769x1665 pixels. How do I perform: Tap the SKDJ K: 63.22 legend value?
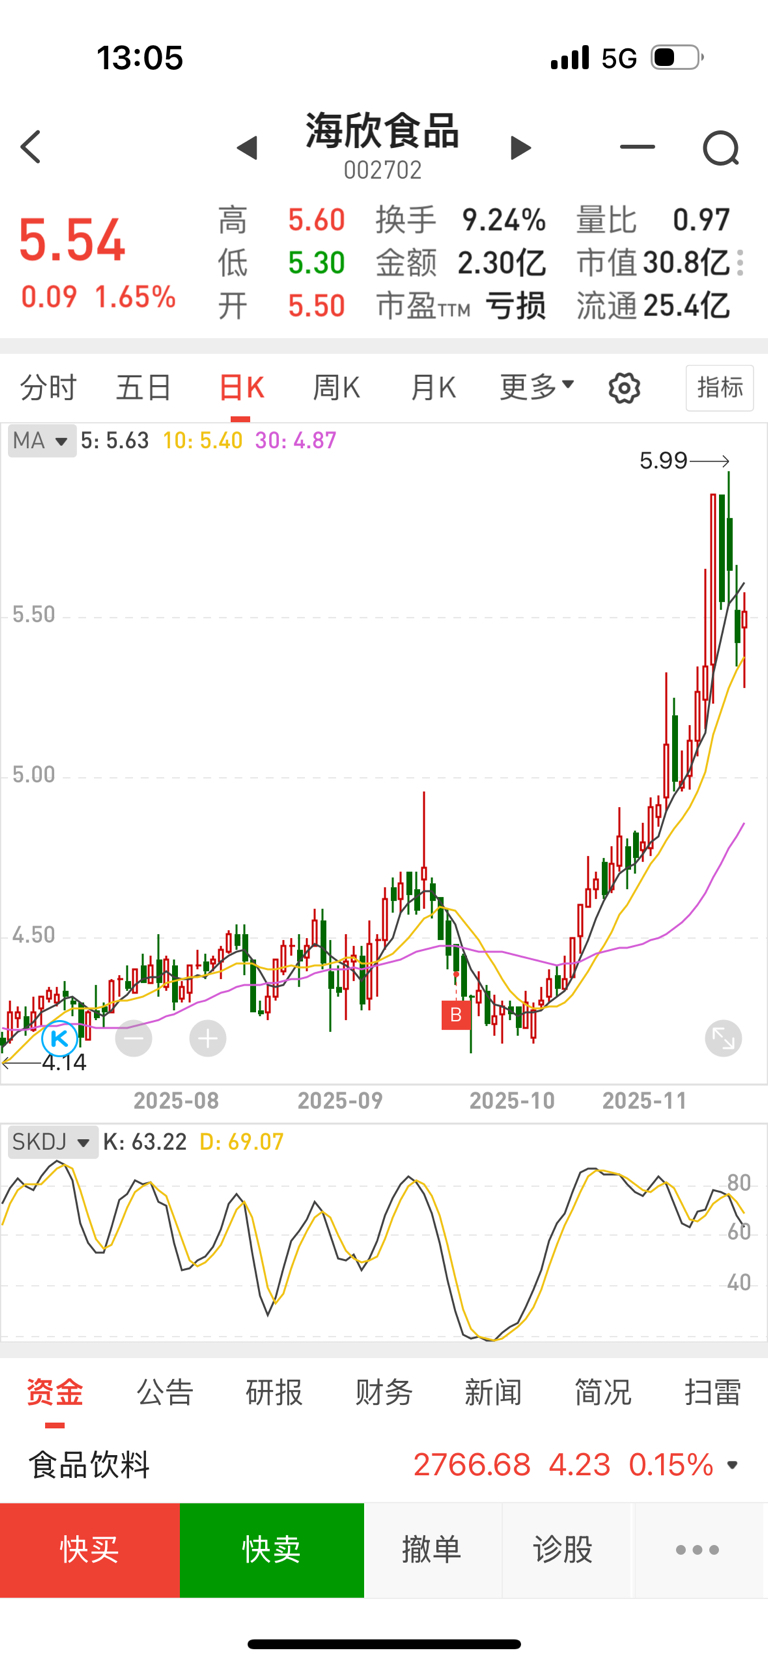(145, 1142)
